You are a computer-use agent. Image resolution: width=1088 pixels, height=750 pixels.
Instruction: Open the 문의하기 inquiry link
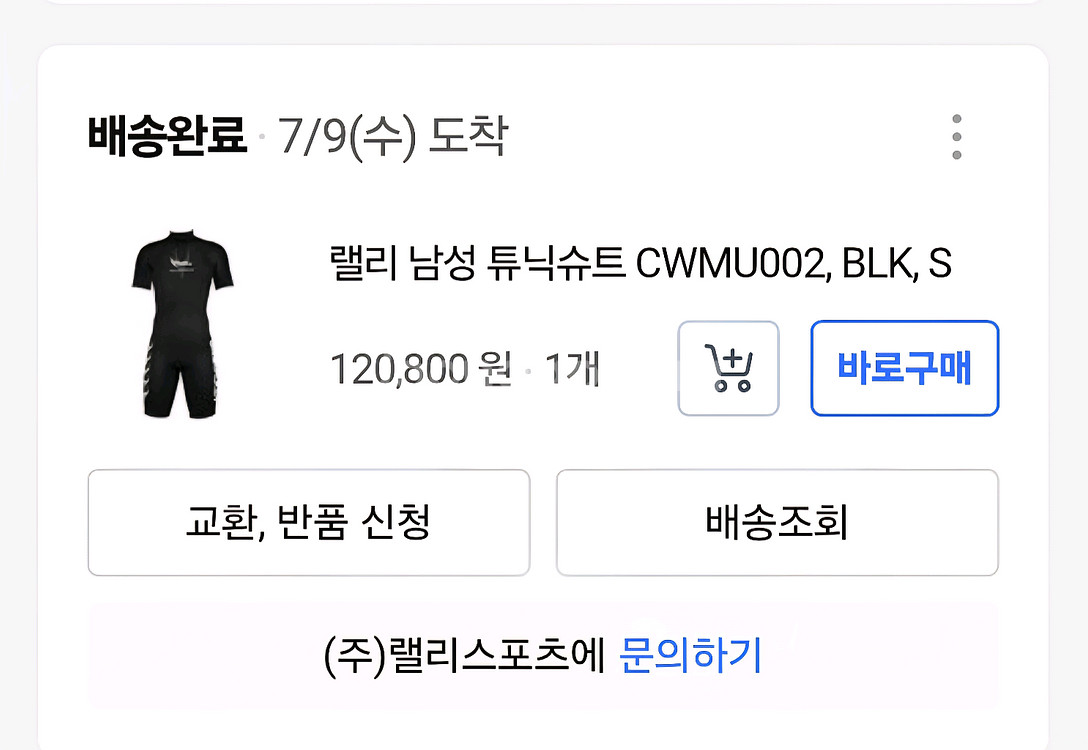click(x=690, y=655)
